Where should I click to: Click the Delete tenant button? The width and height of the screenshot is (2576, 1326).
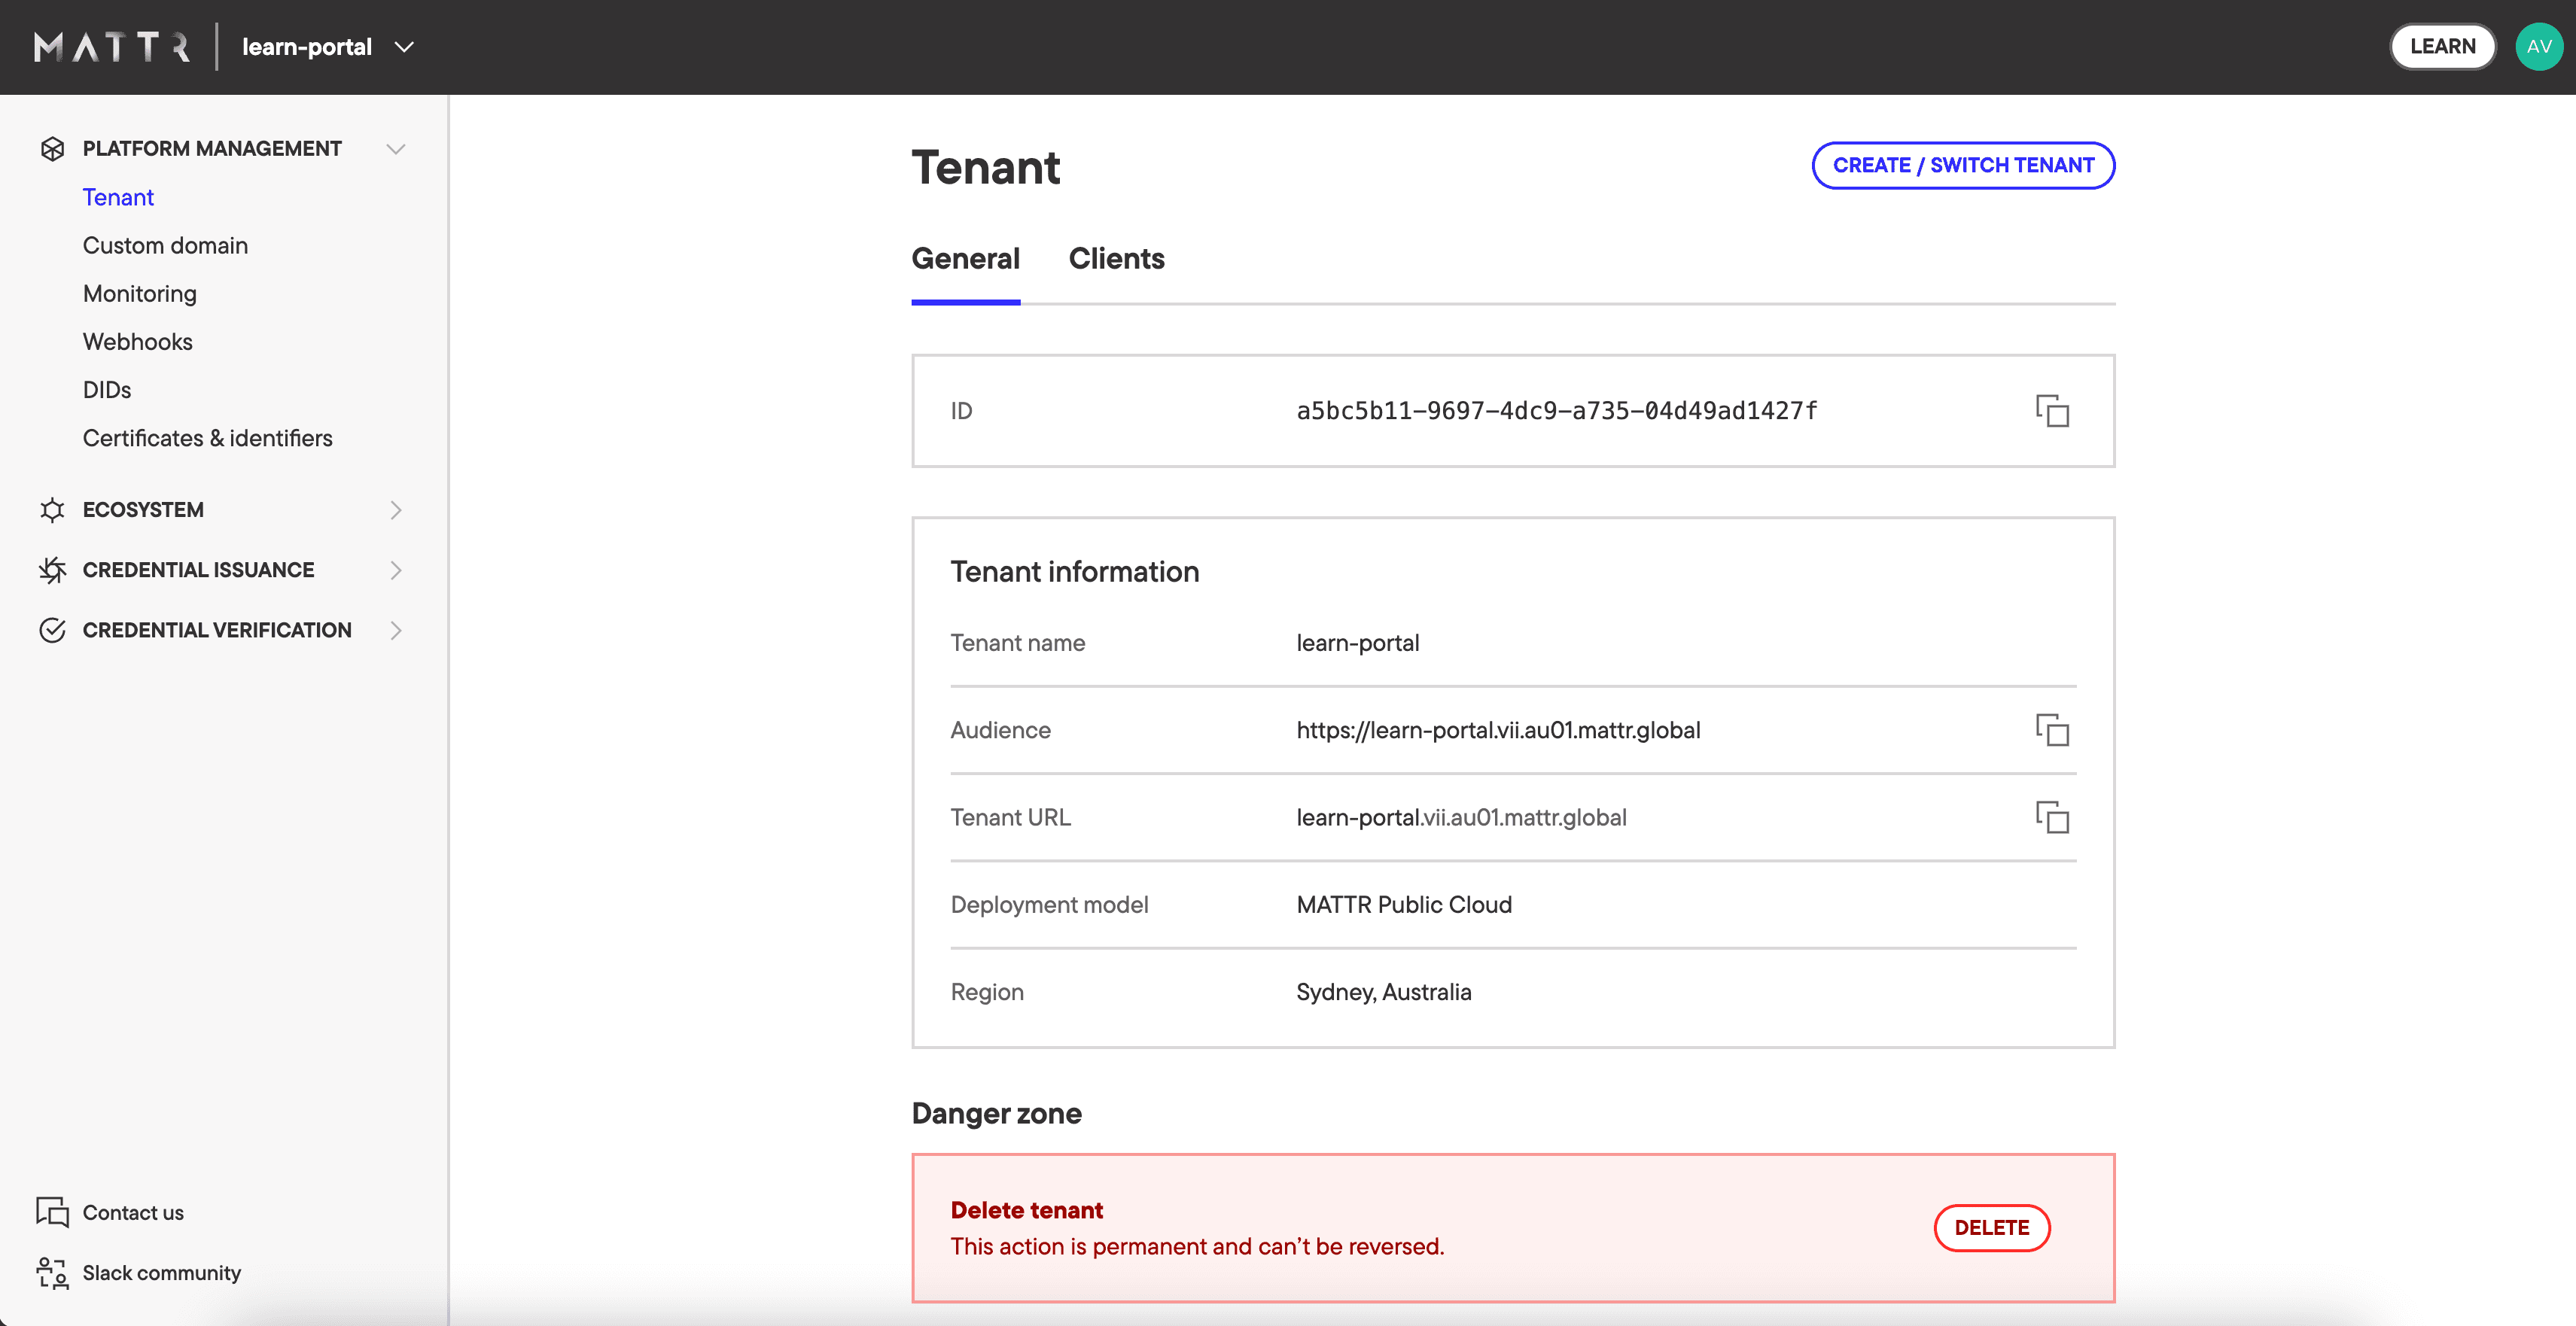[1991, 1226]
